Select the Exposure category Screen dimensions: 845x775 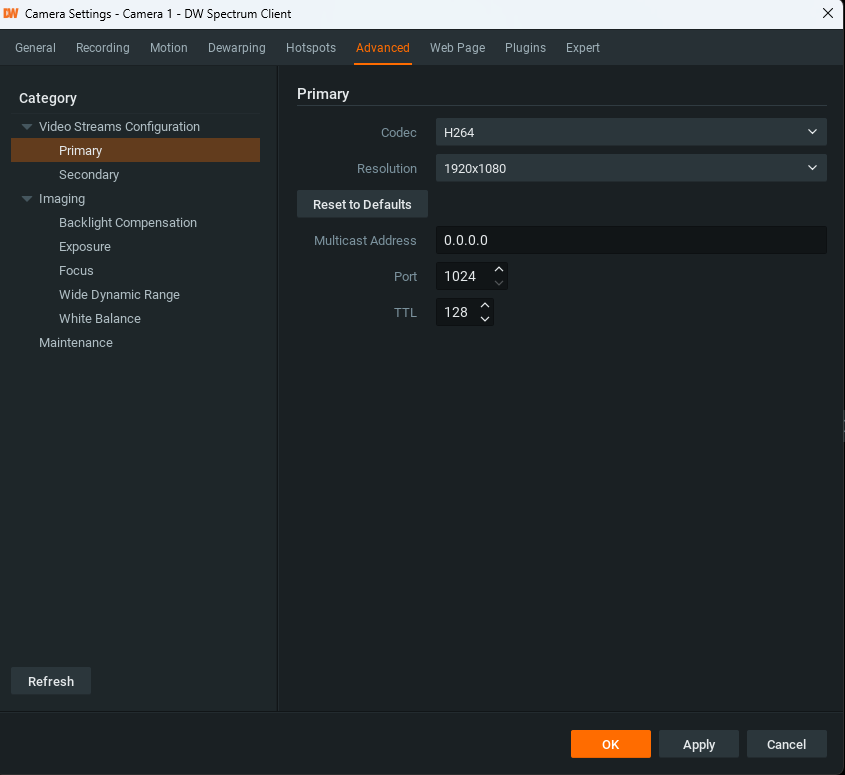(84, 246)
